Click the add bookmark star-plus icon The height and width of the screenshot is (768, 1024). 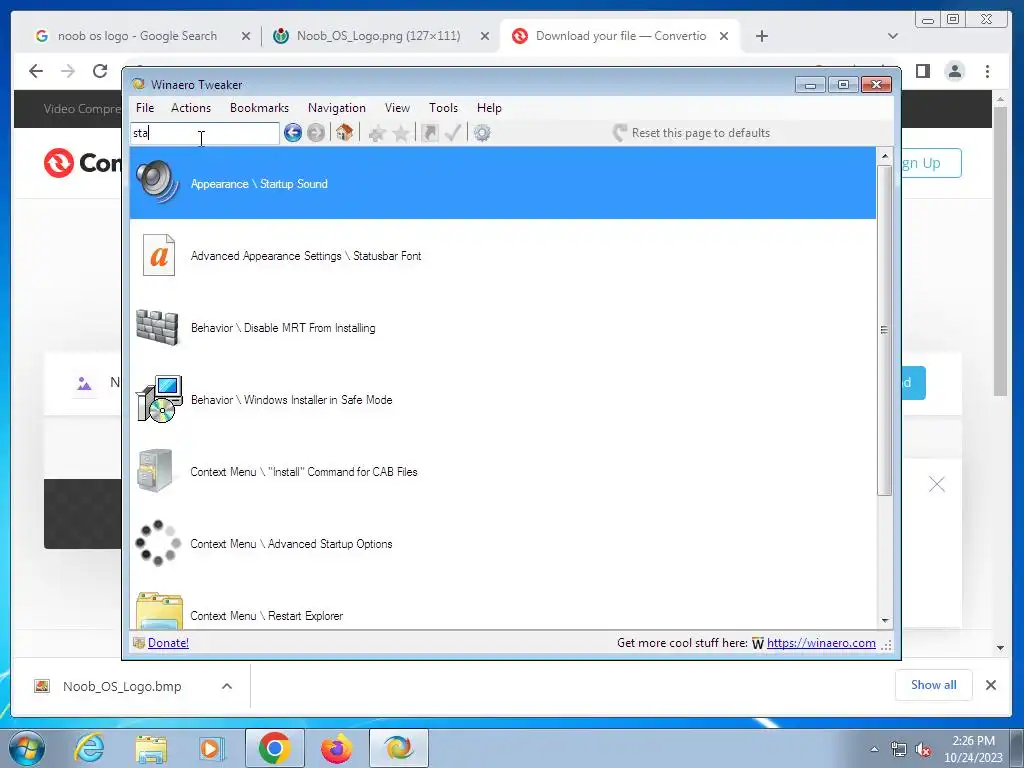(x=377, y=134)
